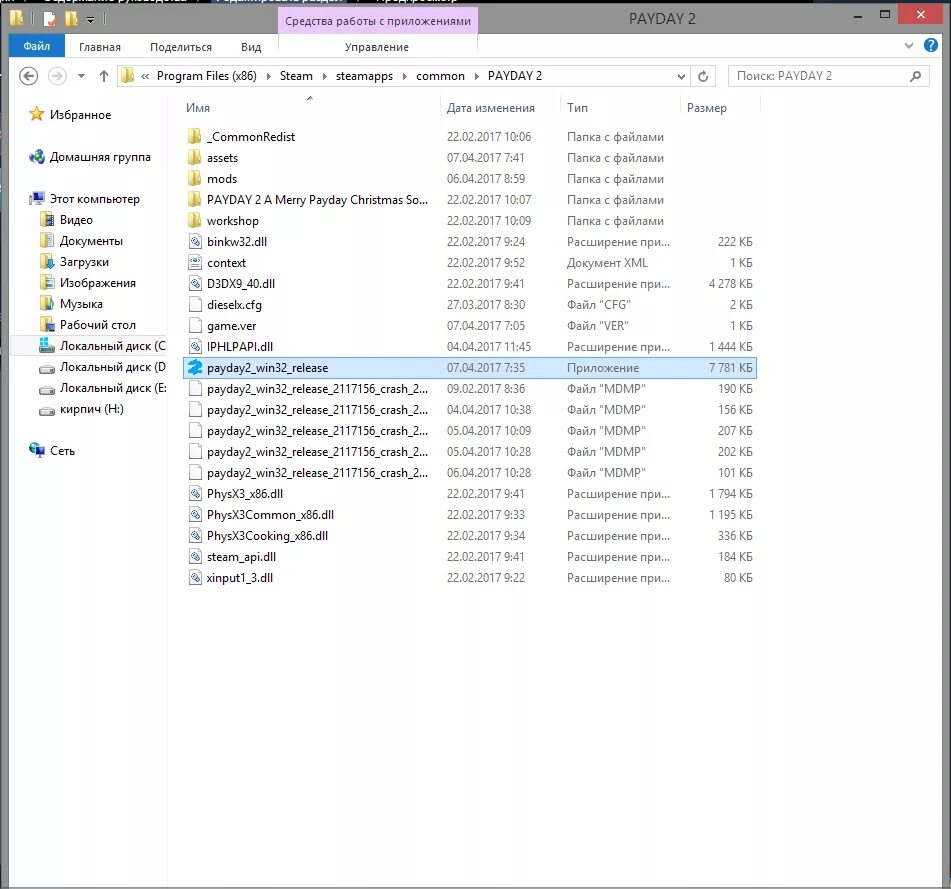Click quick access Properties icon
This screenshot has height=889, width=951.
[50, 19]
